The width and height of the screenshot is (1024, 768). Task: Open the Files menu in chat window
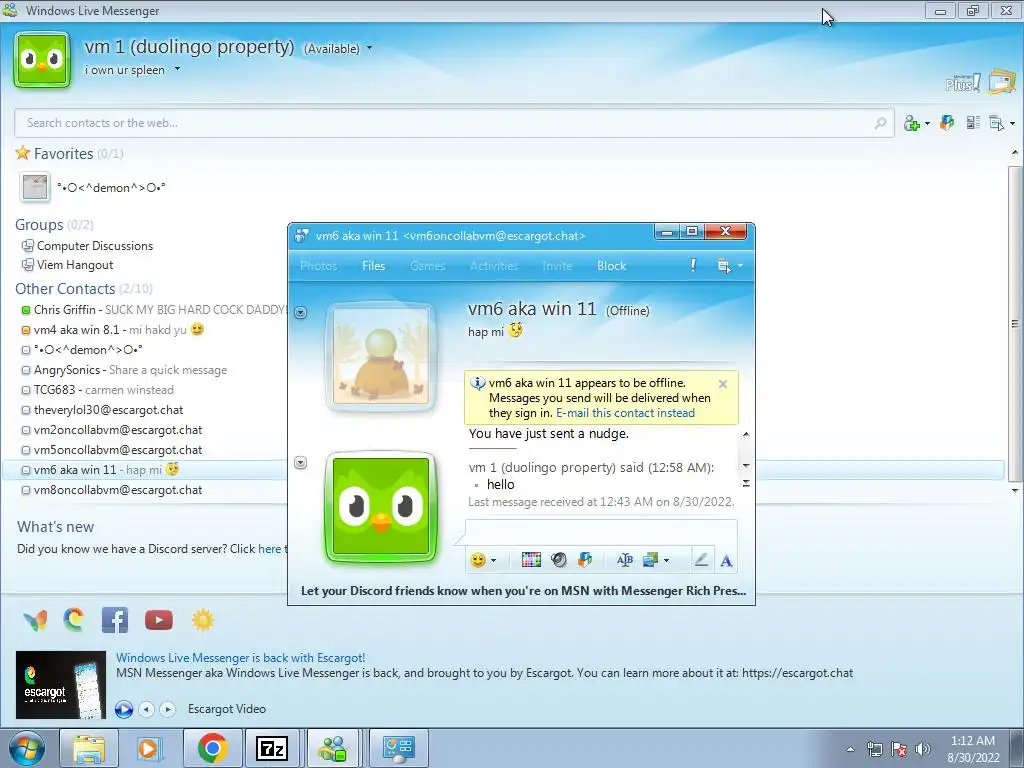click(374, 266)
